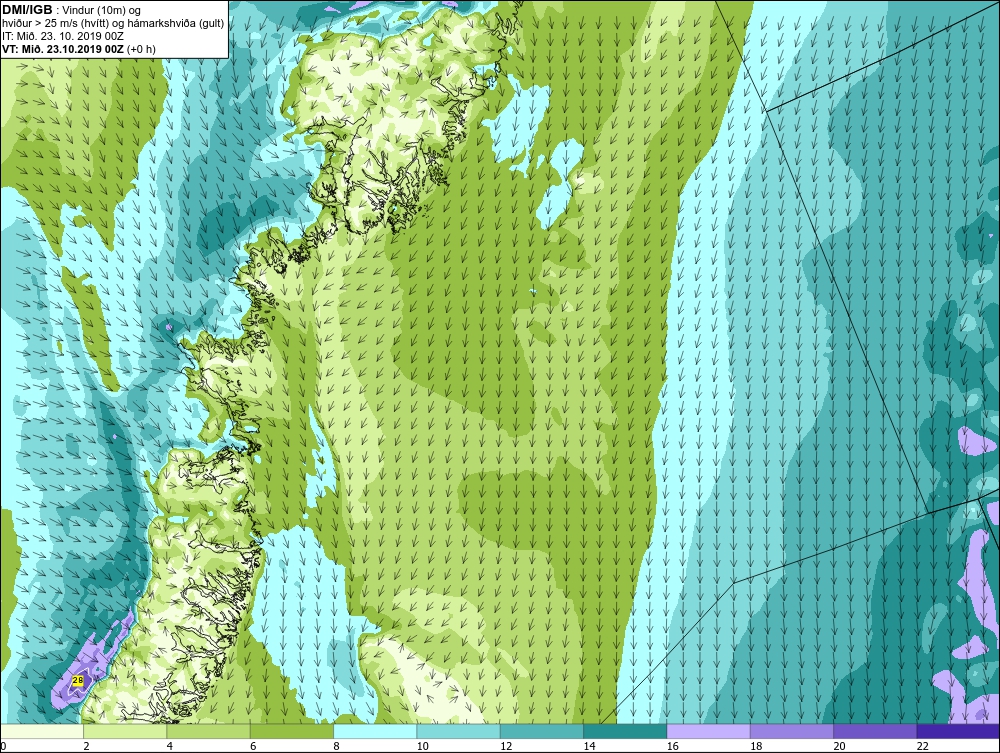
Task: Click the "2" scale label
Action: [x=86, y=746]
